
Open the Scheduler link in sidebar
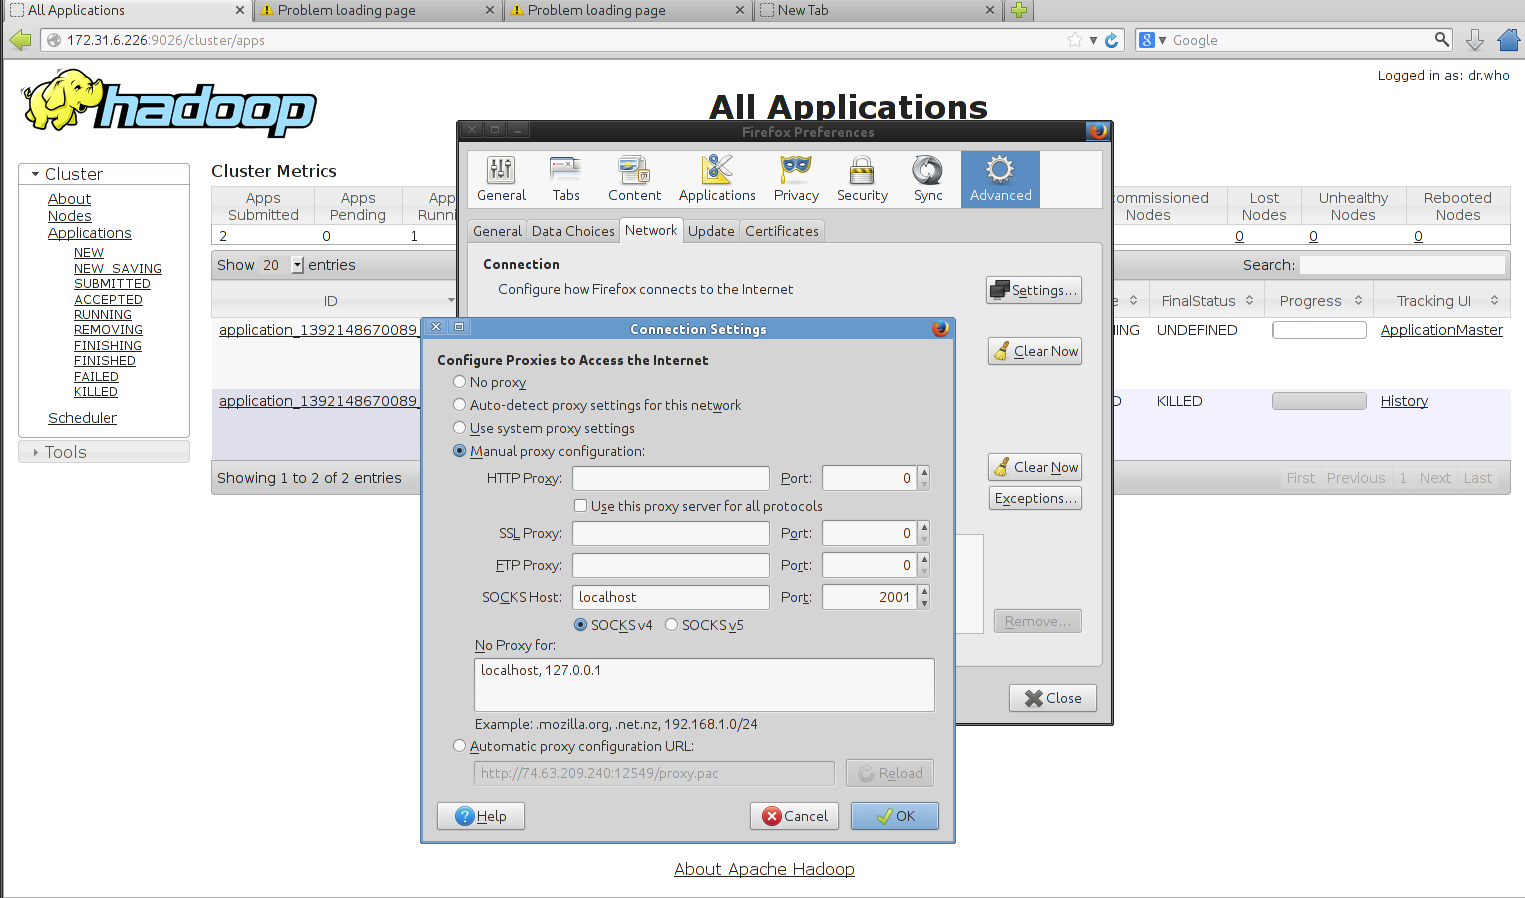click(x=82, y=418)
